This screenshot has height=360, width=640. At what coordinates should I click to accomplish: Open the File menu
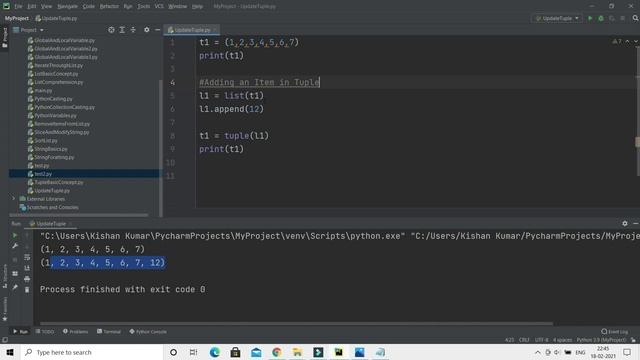tap(18, 7)
